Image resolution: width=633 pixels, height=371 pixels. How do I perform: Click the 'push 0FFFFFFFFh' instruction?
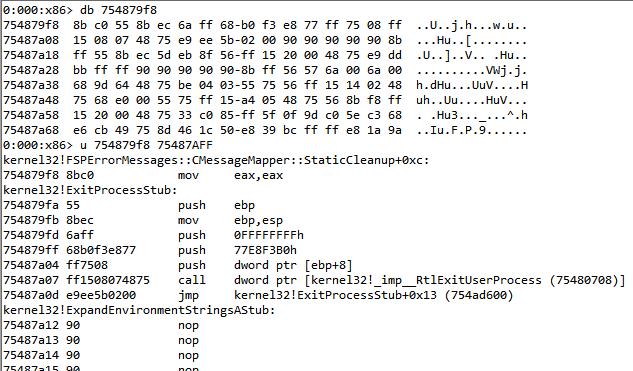[241, 235]
